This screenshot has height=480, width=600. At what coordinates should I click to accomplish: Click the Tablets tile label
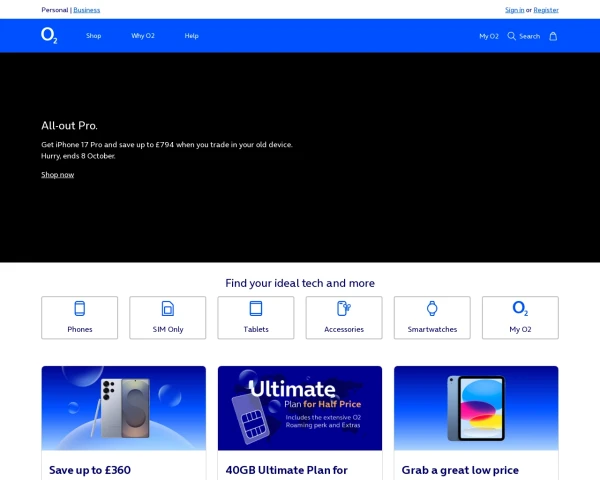(256, 329)
